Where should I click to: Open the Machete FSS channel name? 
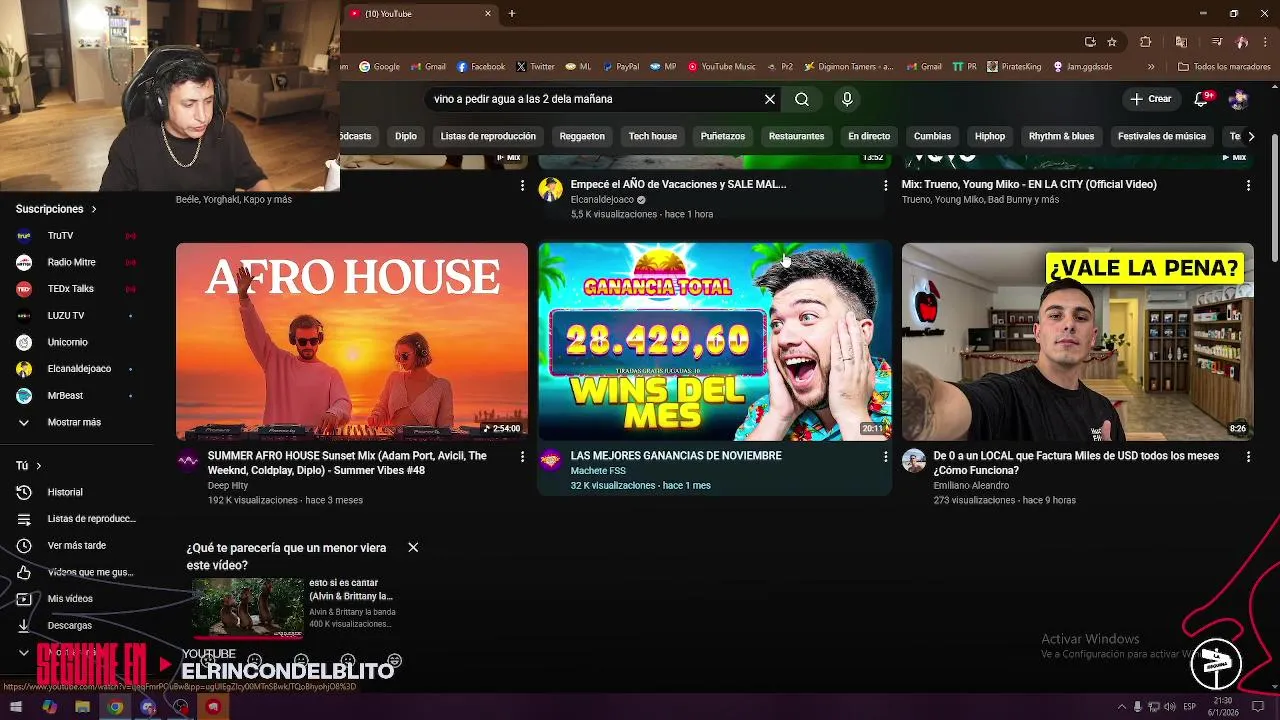tap(598, 471)
